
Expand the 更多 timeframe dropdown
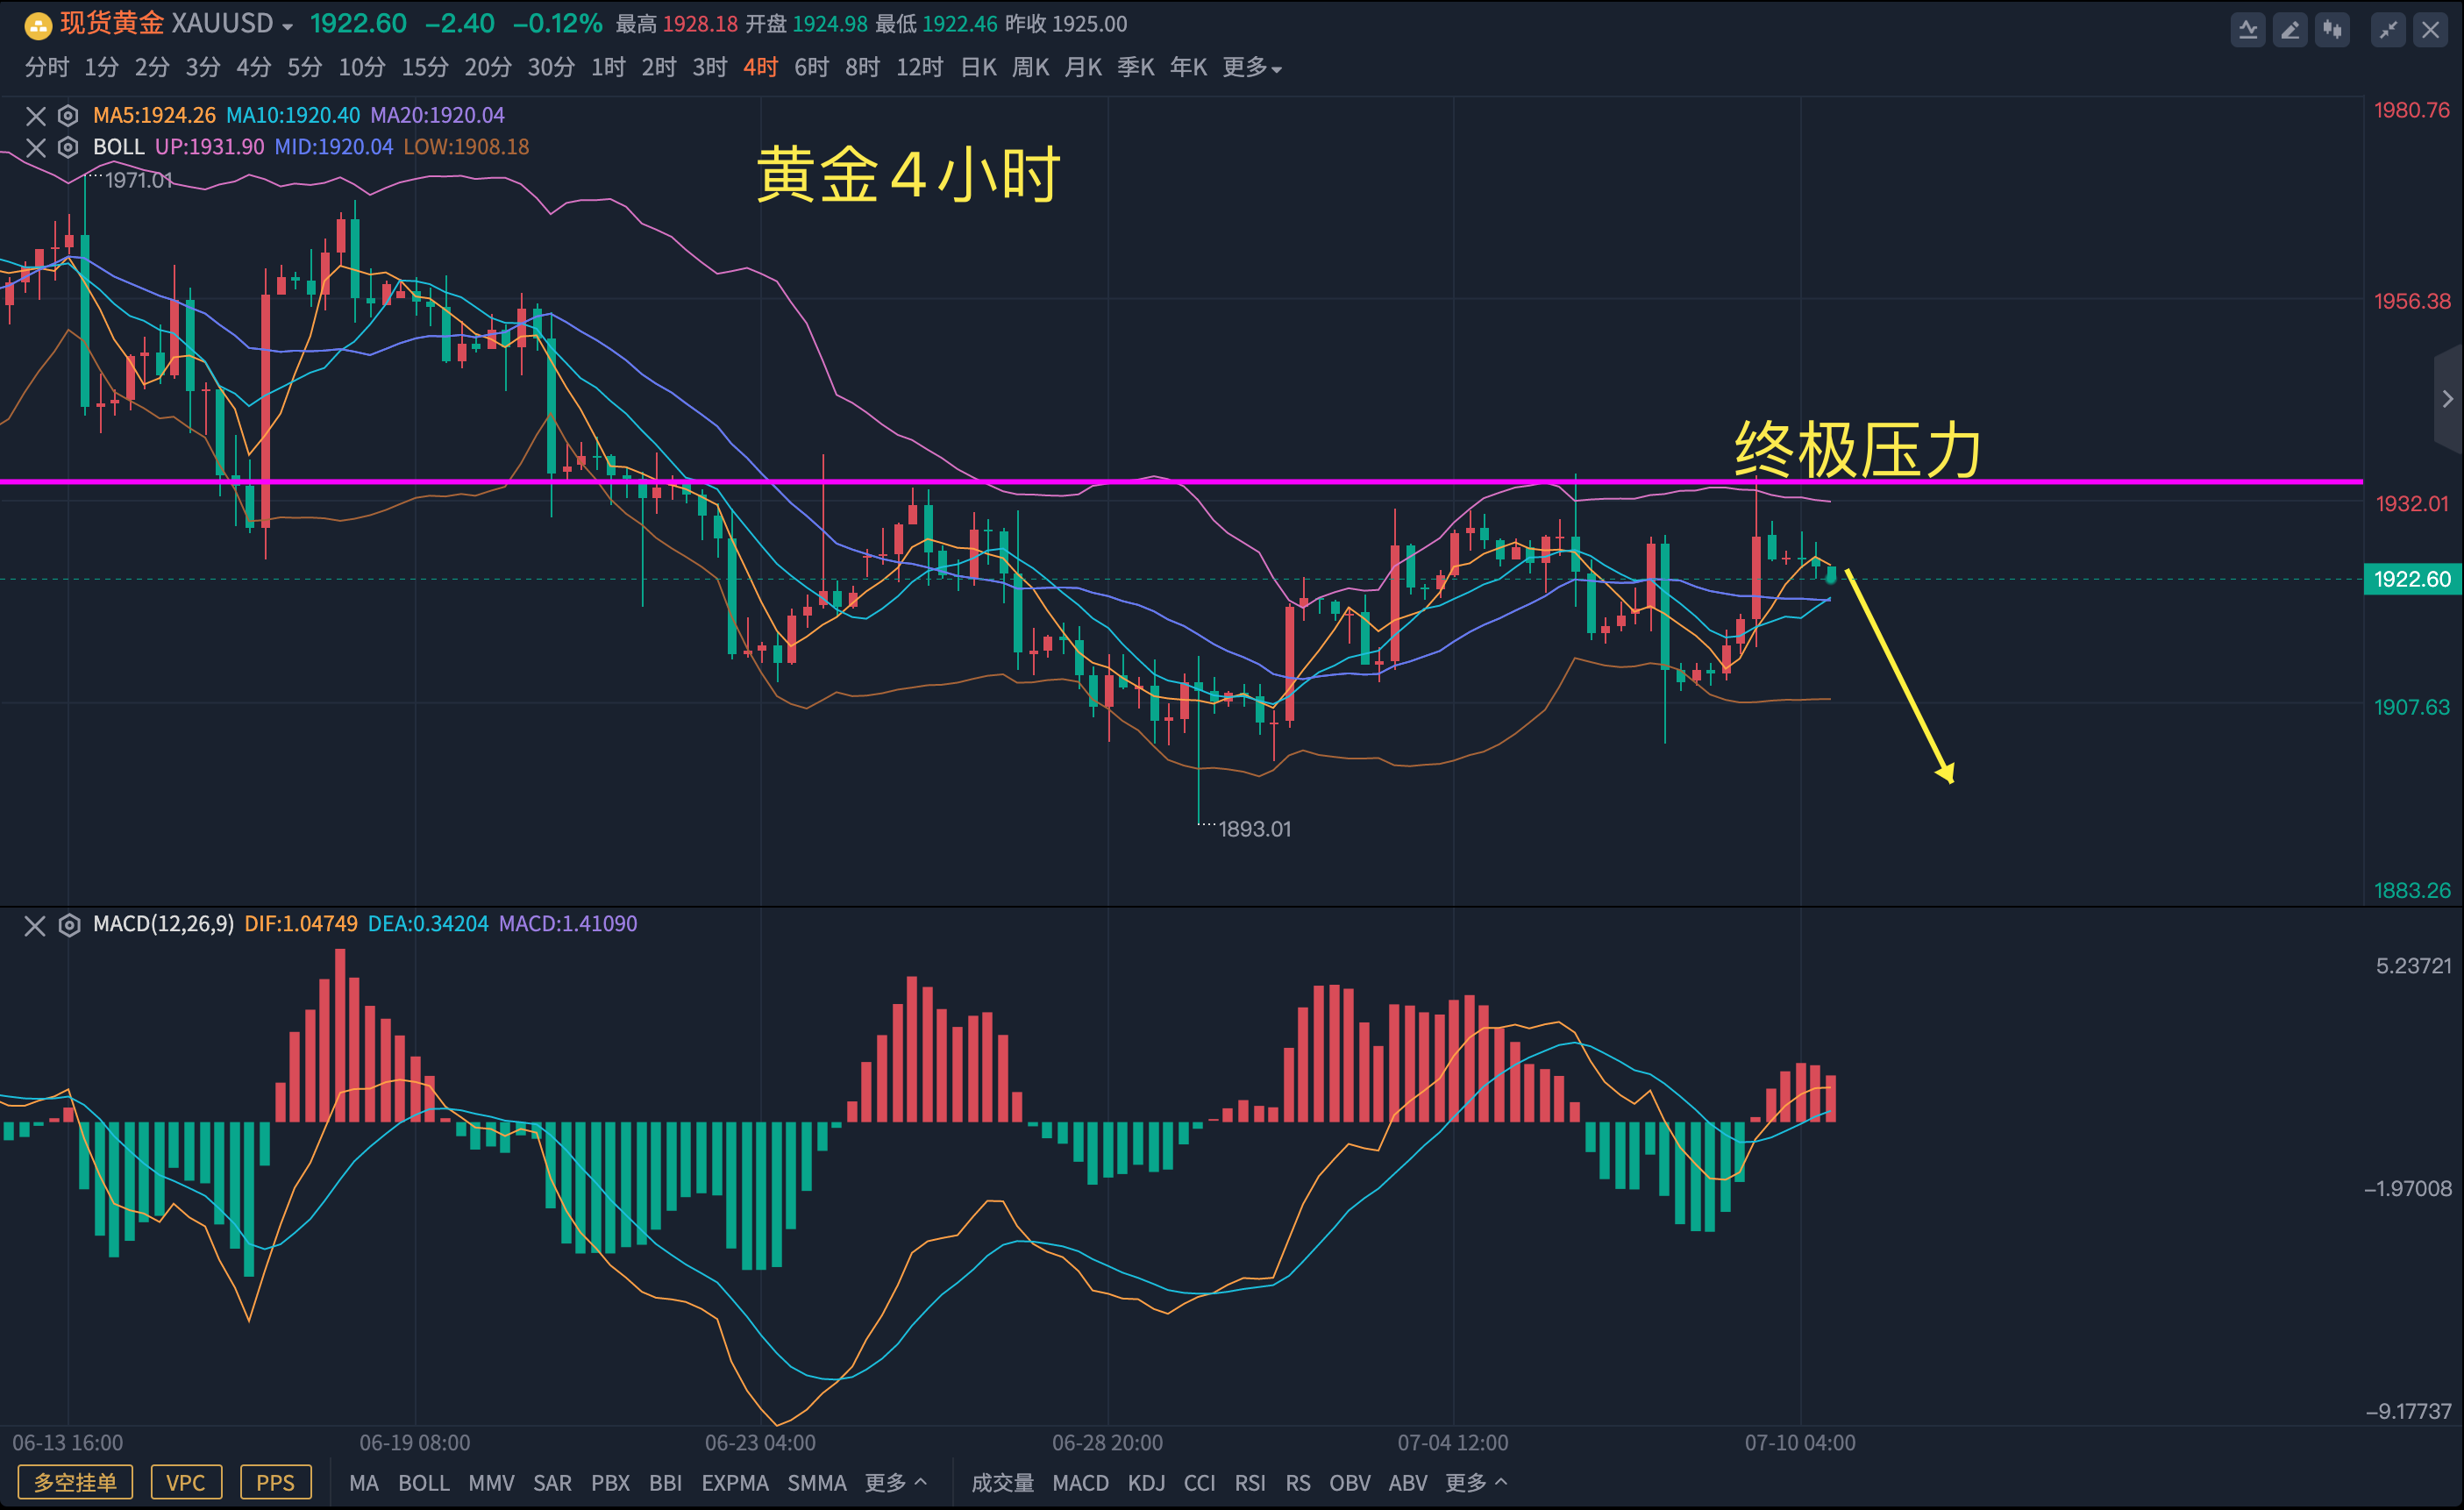tap(1252, 67)
